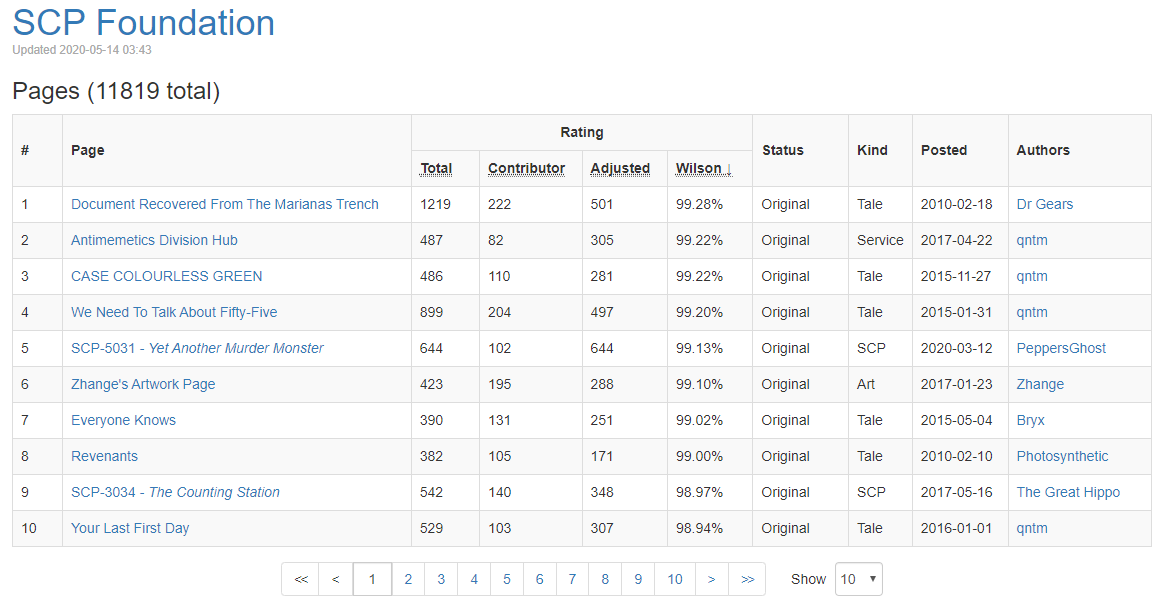This screenshot has height=604, width=1161.
Task: View author Bryx
Action: pos(1031,420)
